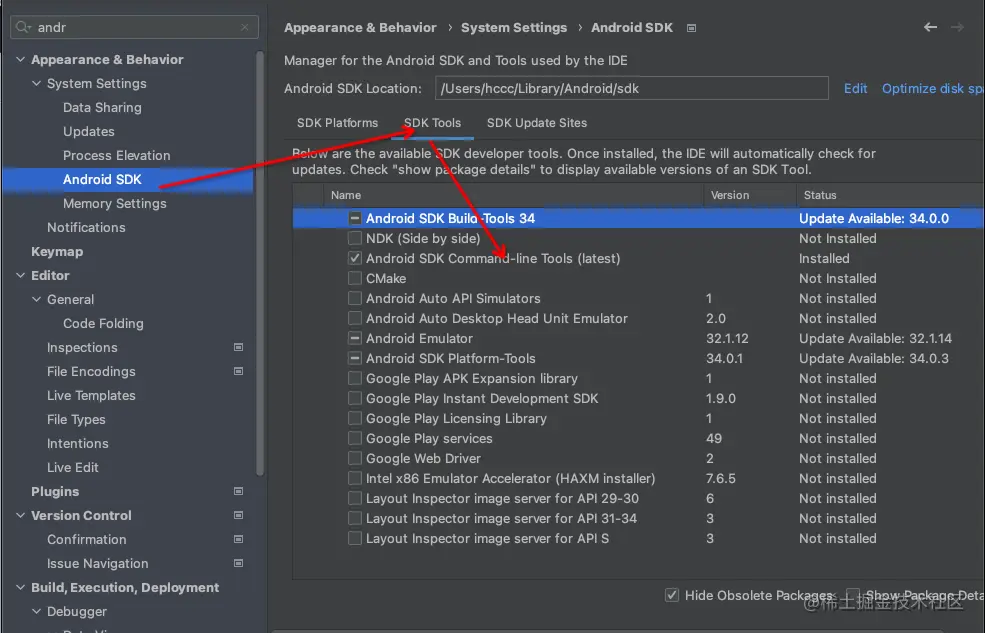Click the search magnifier icon in the settings search
Screen dimensions: 985x633
click(23, 27)
